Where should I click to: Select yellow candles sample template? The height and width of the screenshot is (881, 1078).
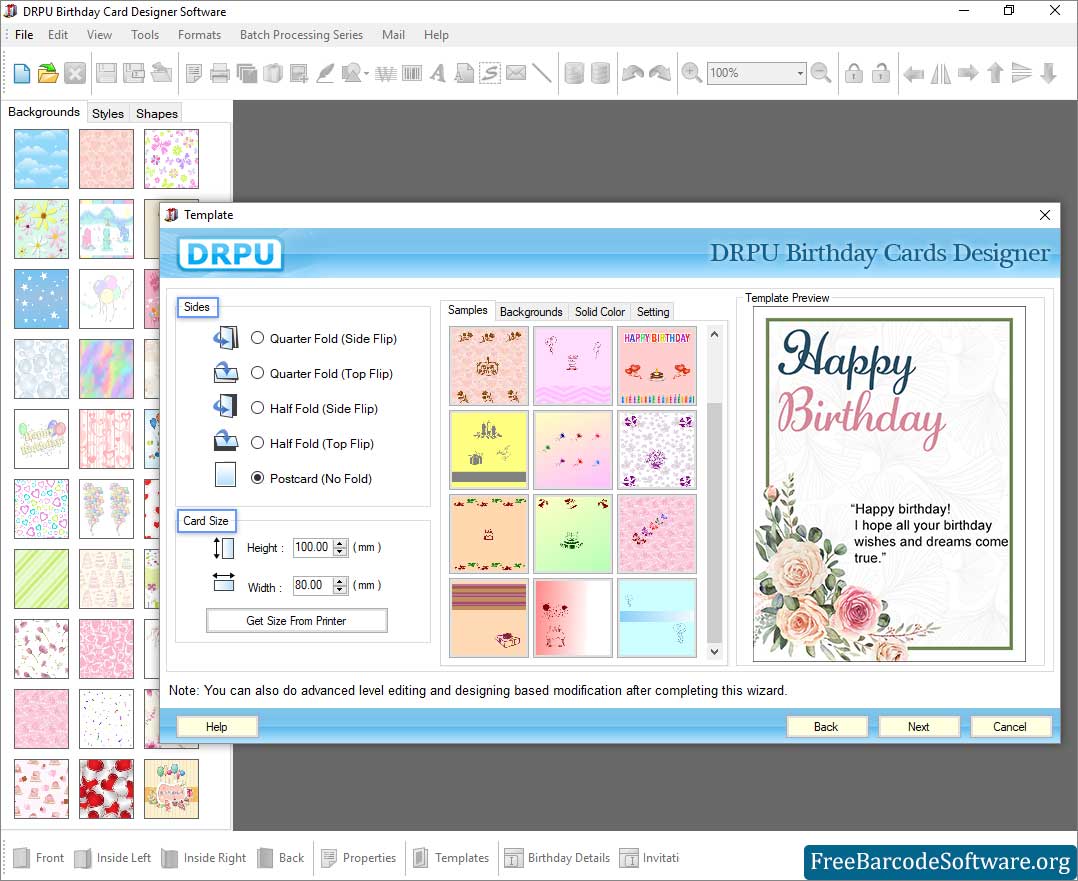(489, 450)
